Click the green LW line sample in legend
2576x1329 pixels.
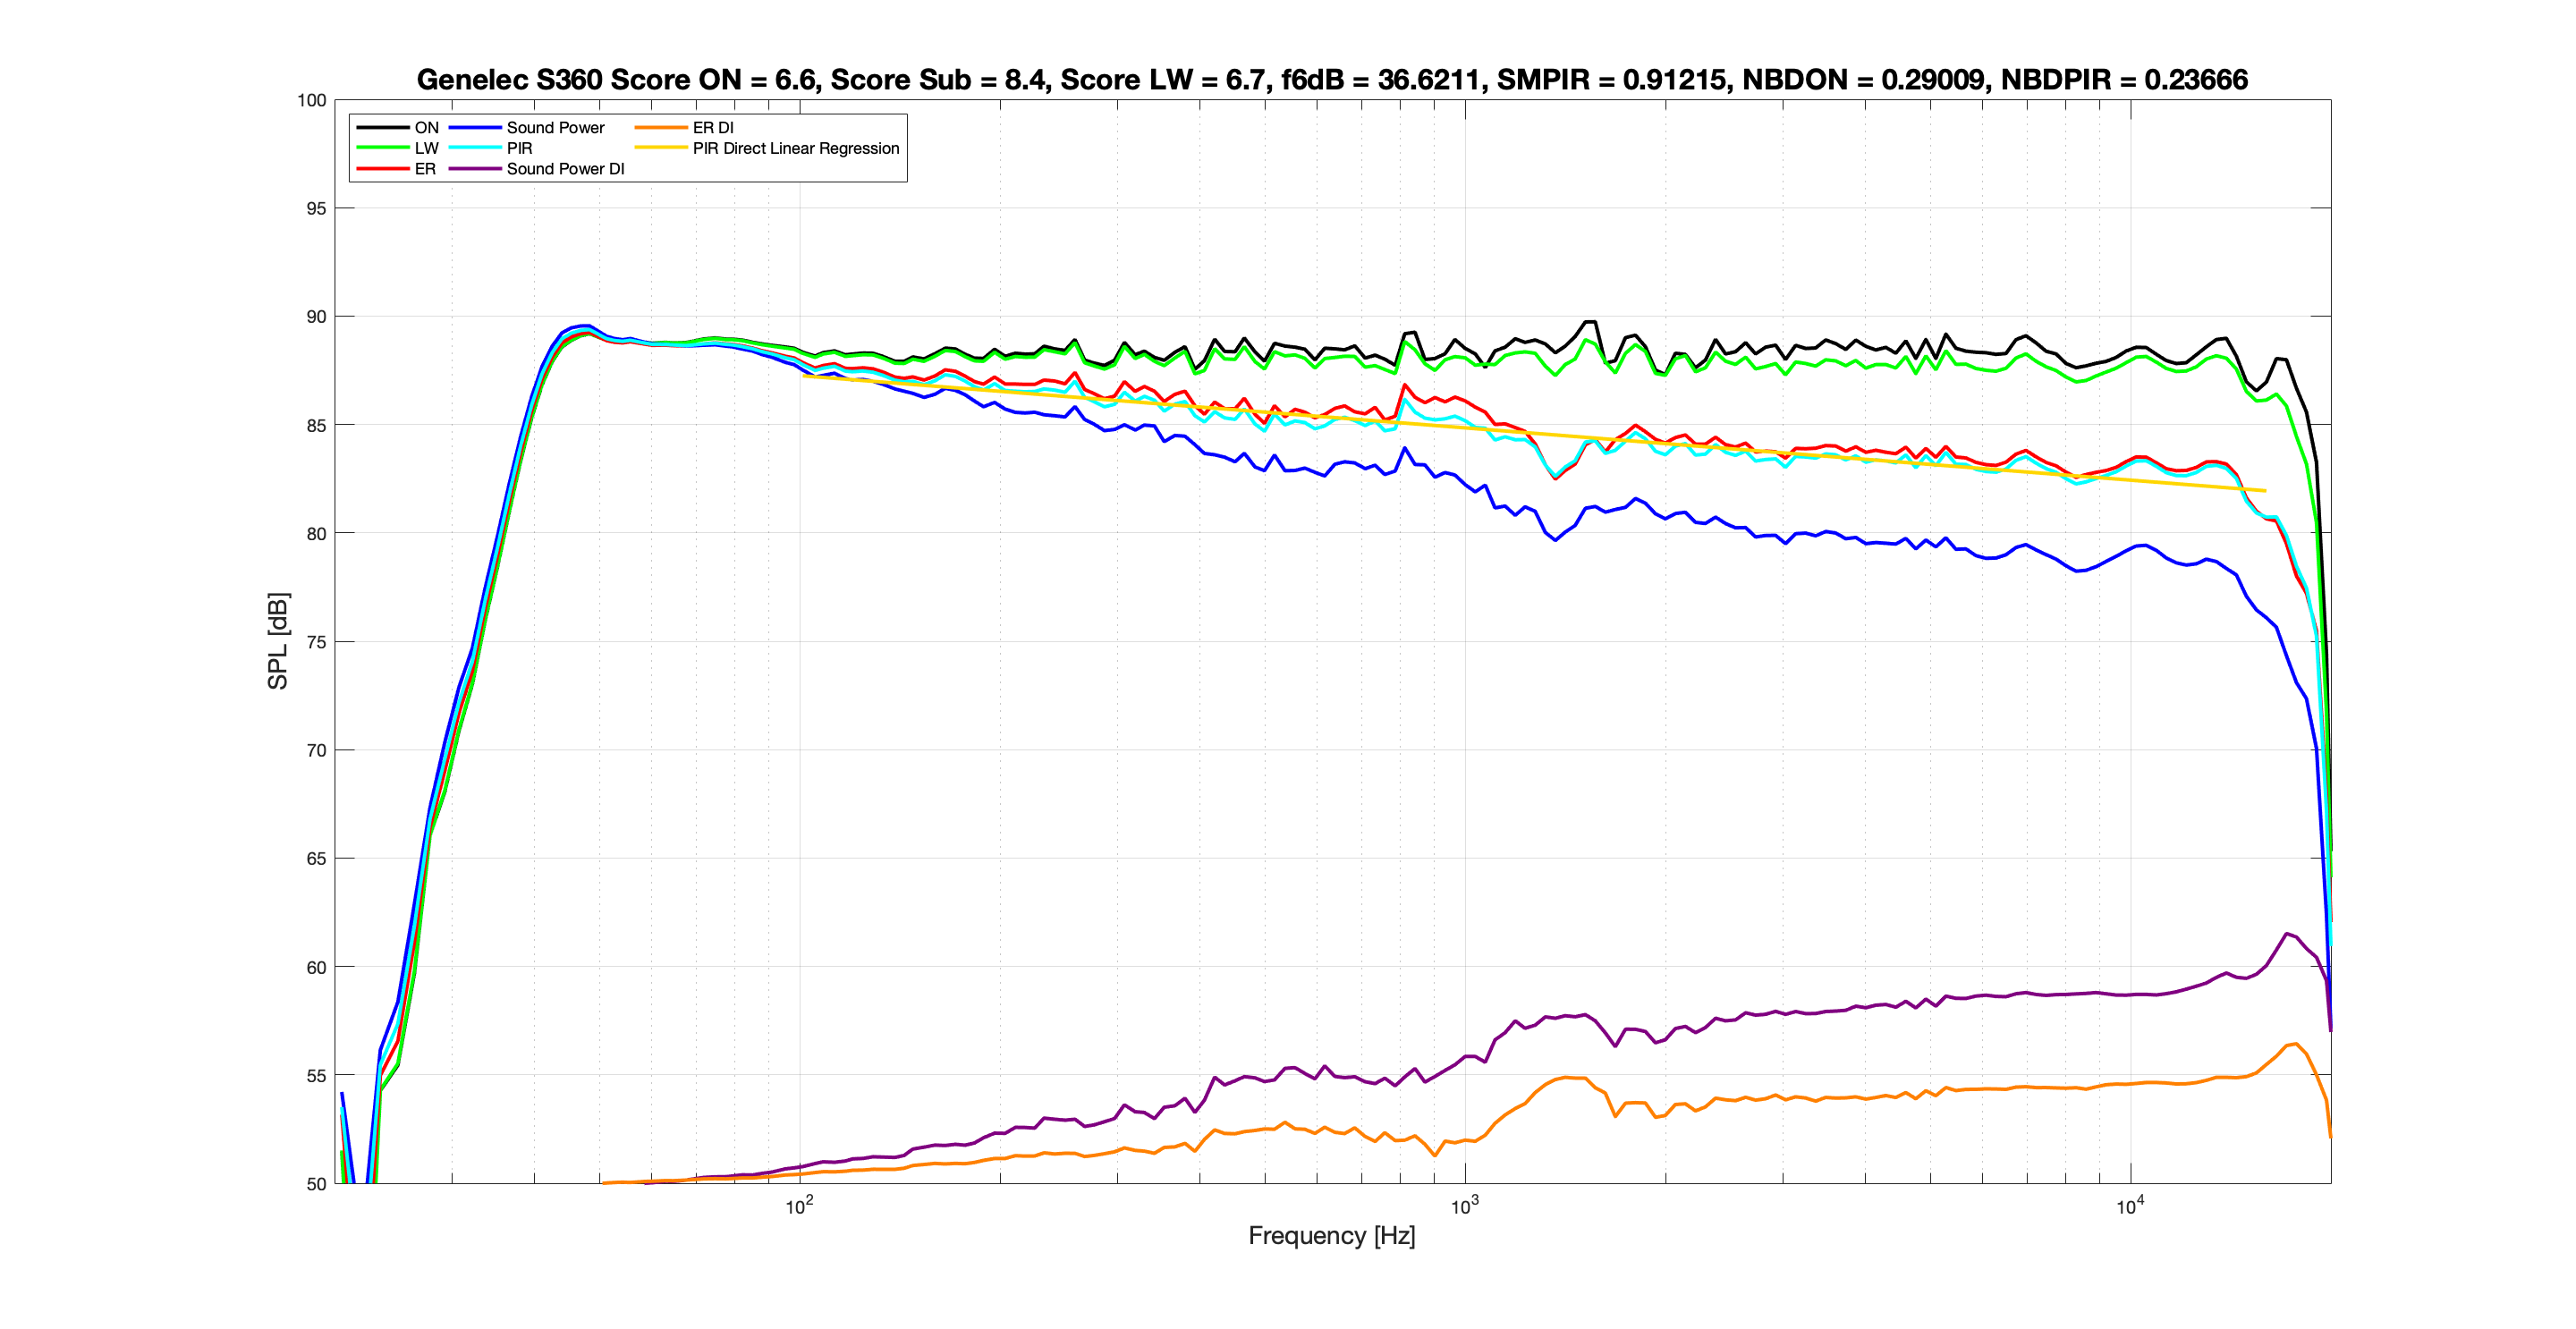(382, 148)
